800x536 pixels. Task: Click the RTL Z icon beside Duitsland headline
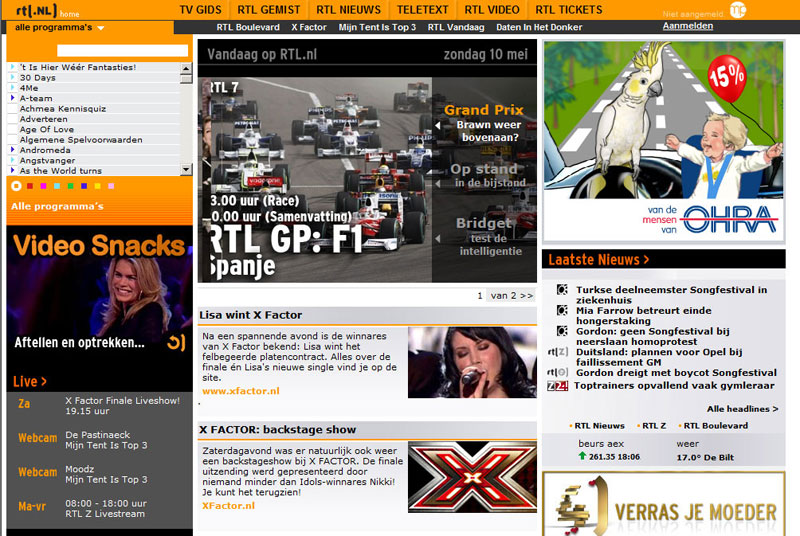(558, 352)
